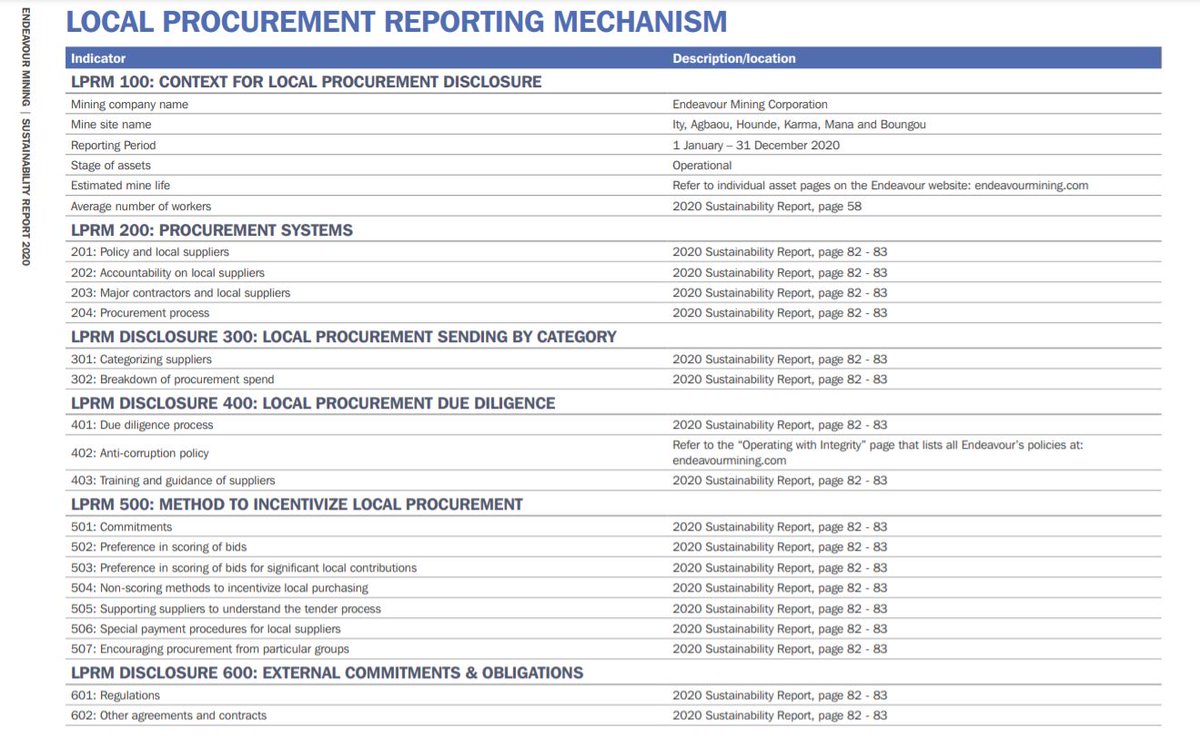Click the 'LPRM DISCLOSURE 400' section heading

point(313,403)
